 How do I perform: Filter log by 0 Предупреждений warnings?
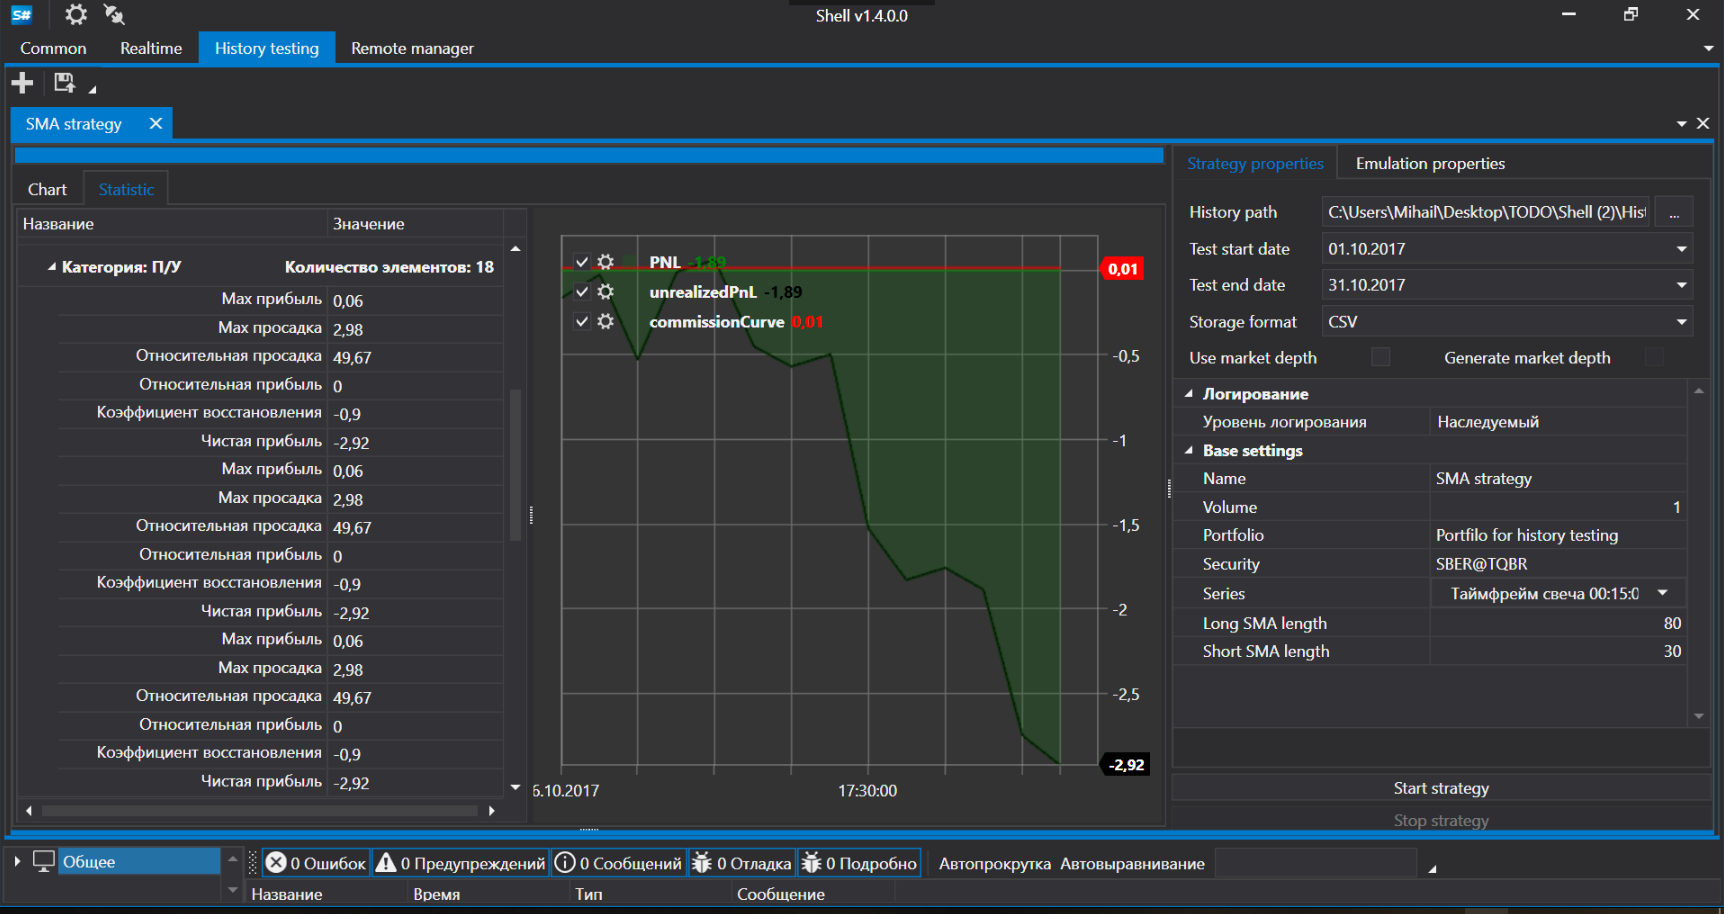pyautogui.click(x=461, y=863)
